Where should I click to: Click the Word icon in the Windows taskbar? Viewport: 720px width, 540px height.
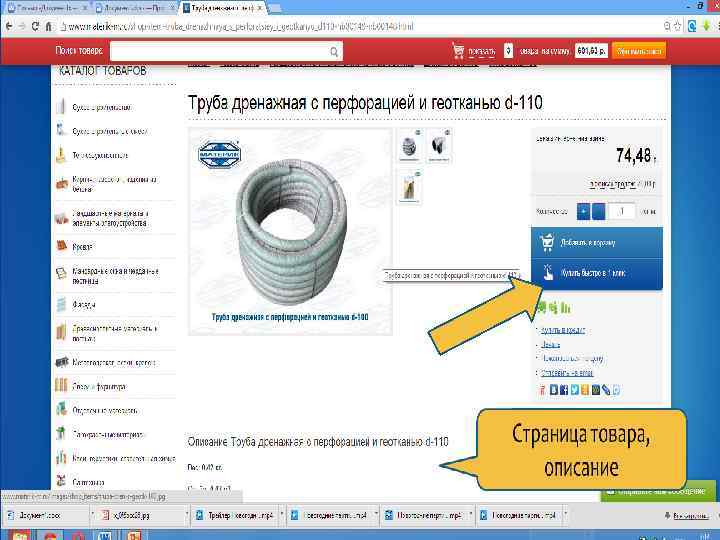tap(105, 535)
